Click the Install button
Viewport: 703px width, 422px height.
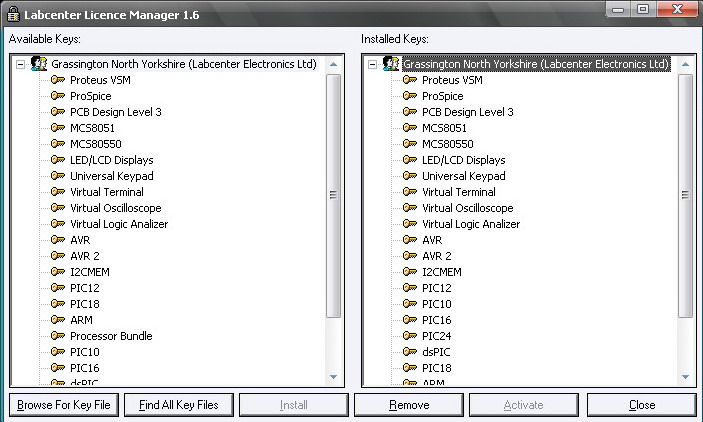click(294, 405)
